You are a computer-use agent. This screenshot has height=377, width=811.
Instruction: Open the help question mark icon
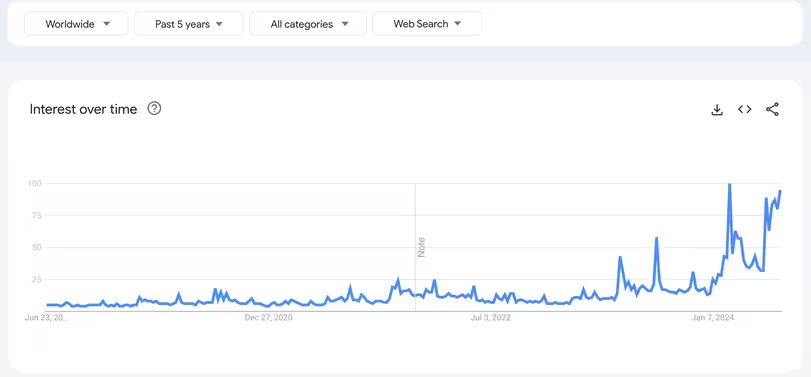pos(154,109)
